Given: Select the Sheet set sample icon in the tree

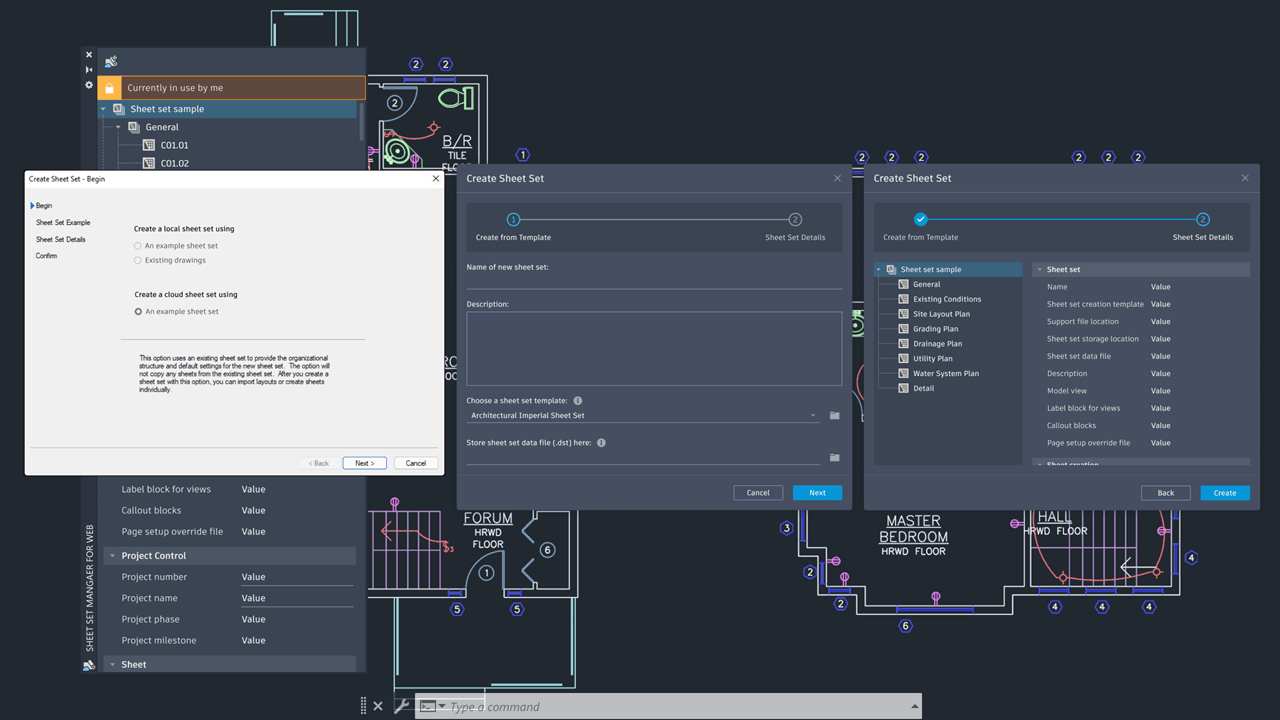Looking at the screenshot, I should click(x=119, y=109).
